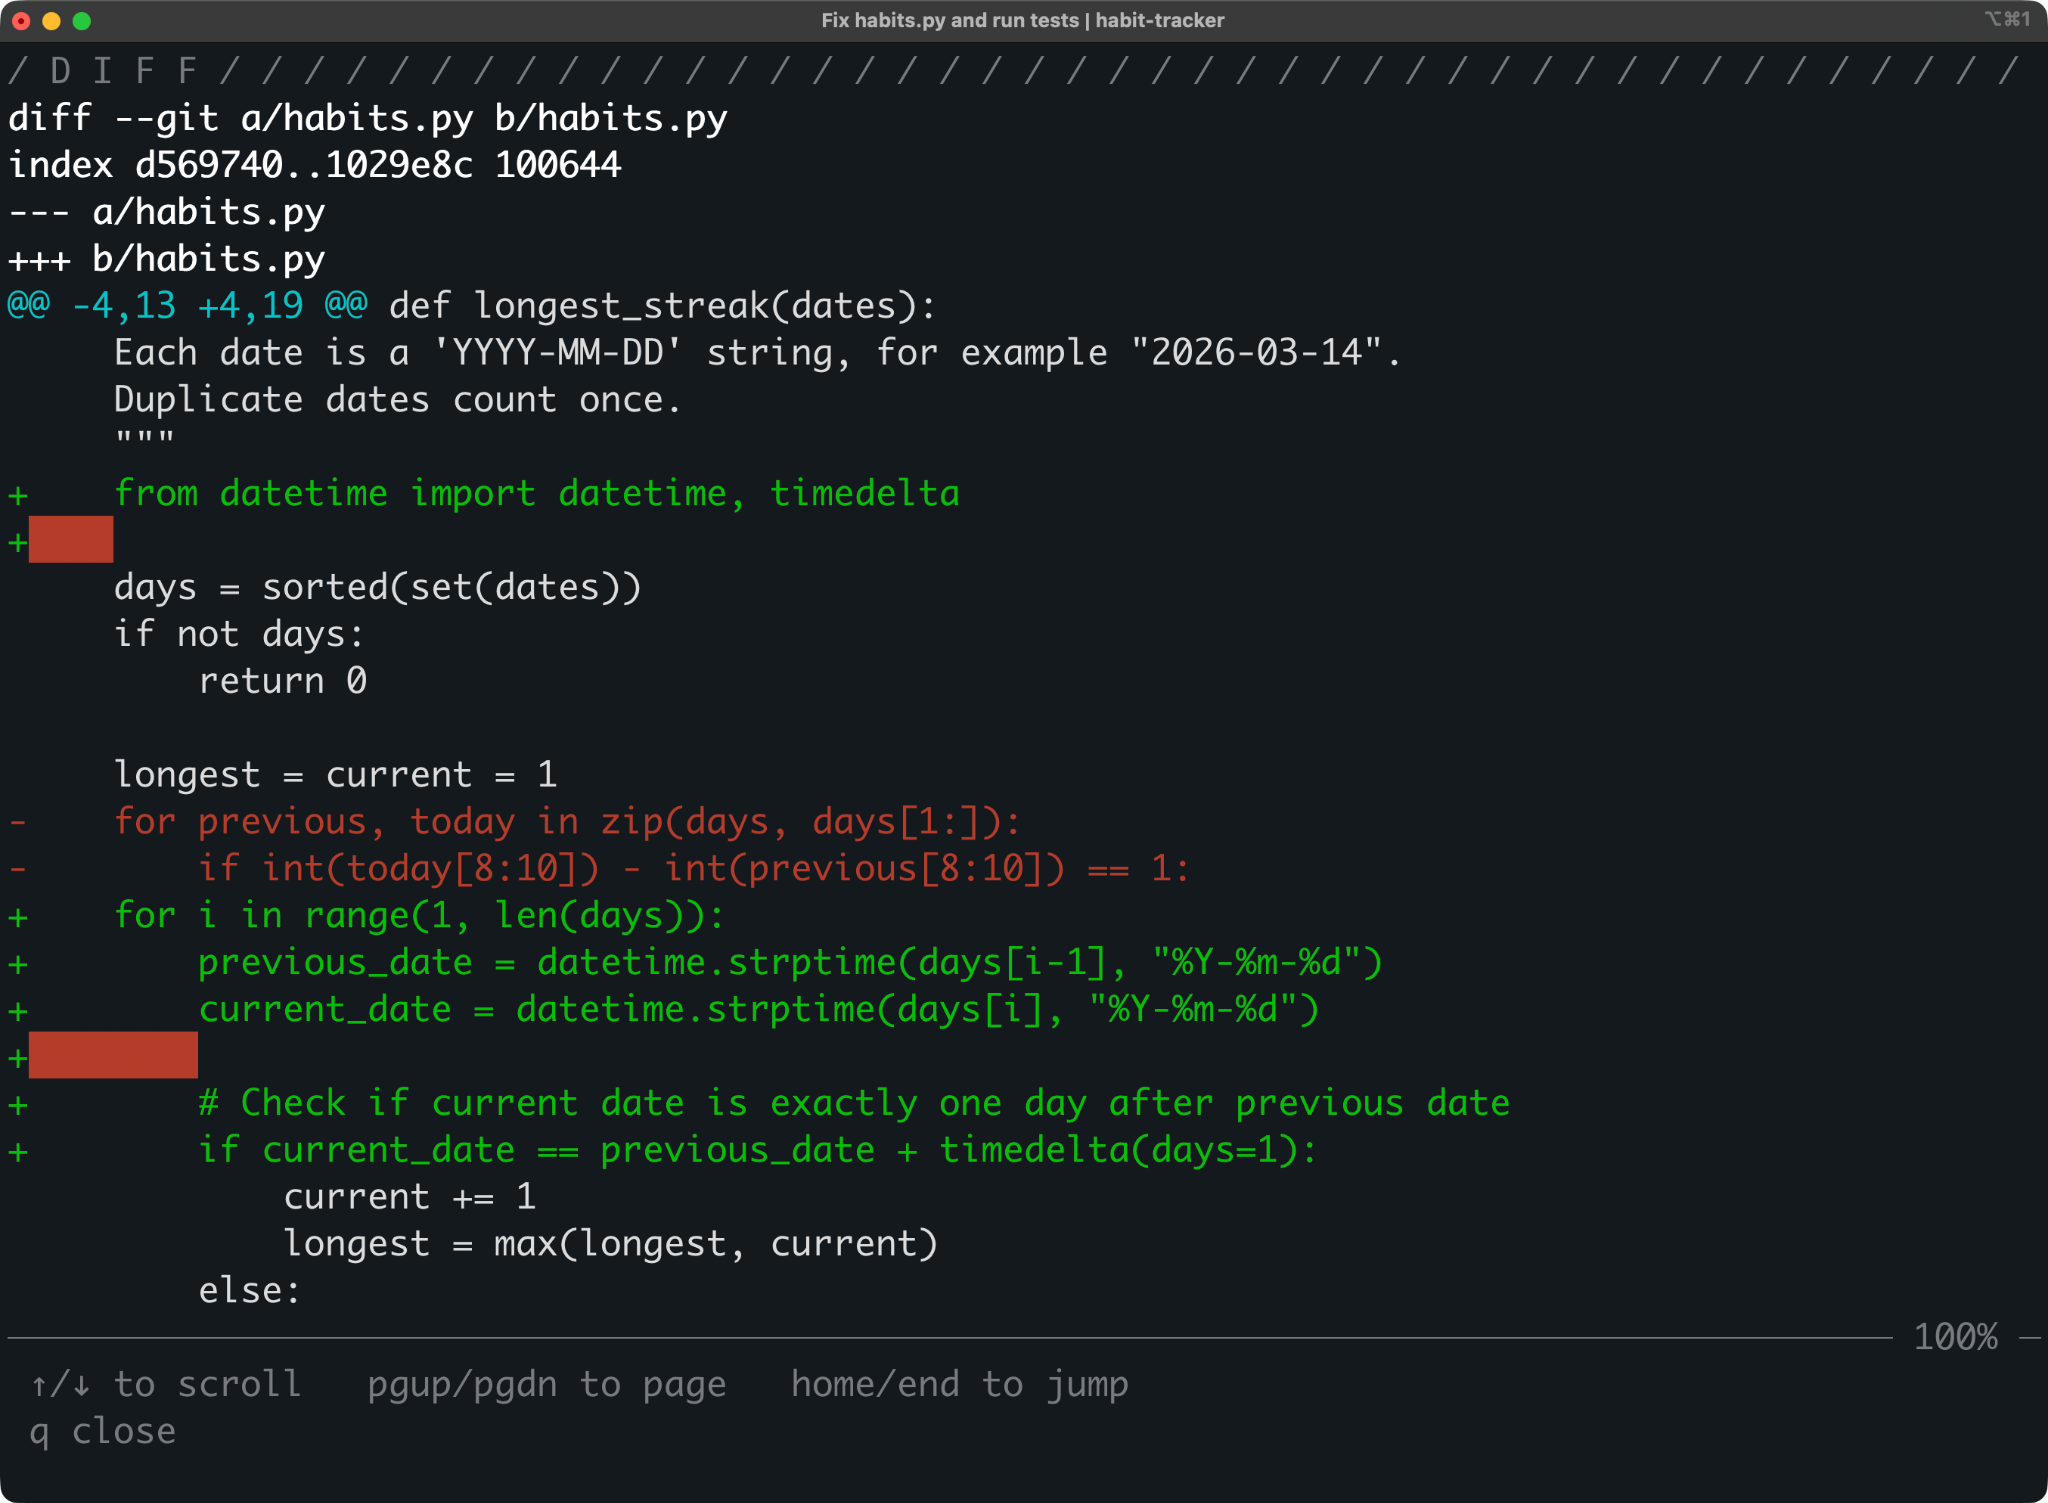Click the added line 'from datetime import datetime, timedelta'
Image resolution: width=2048 pixels, height=1503 pixels.
tap(537, 493)
